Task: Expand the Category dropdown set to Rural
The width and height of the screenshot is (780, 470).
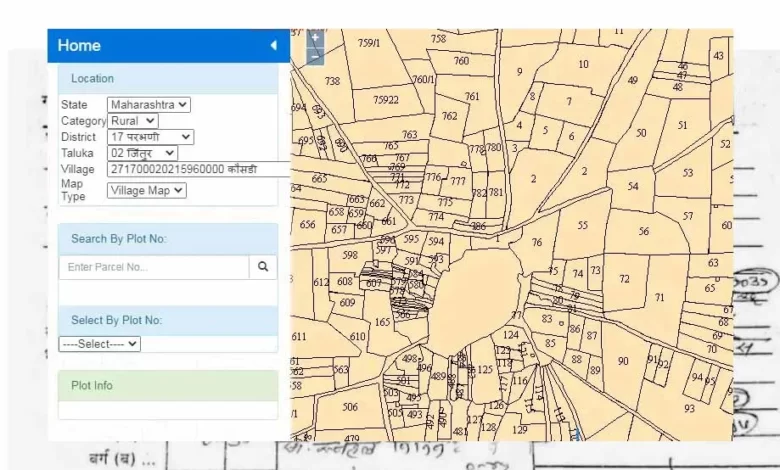Action: pos(133,120)
